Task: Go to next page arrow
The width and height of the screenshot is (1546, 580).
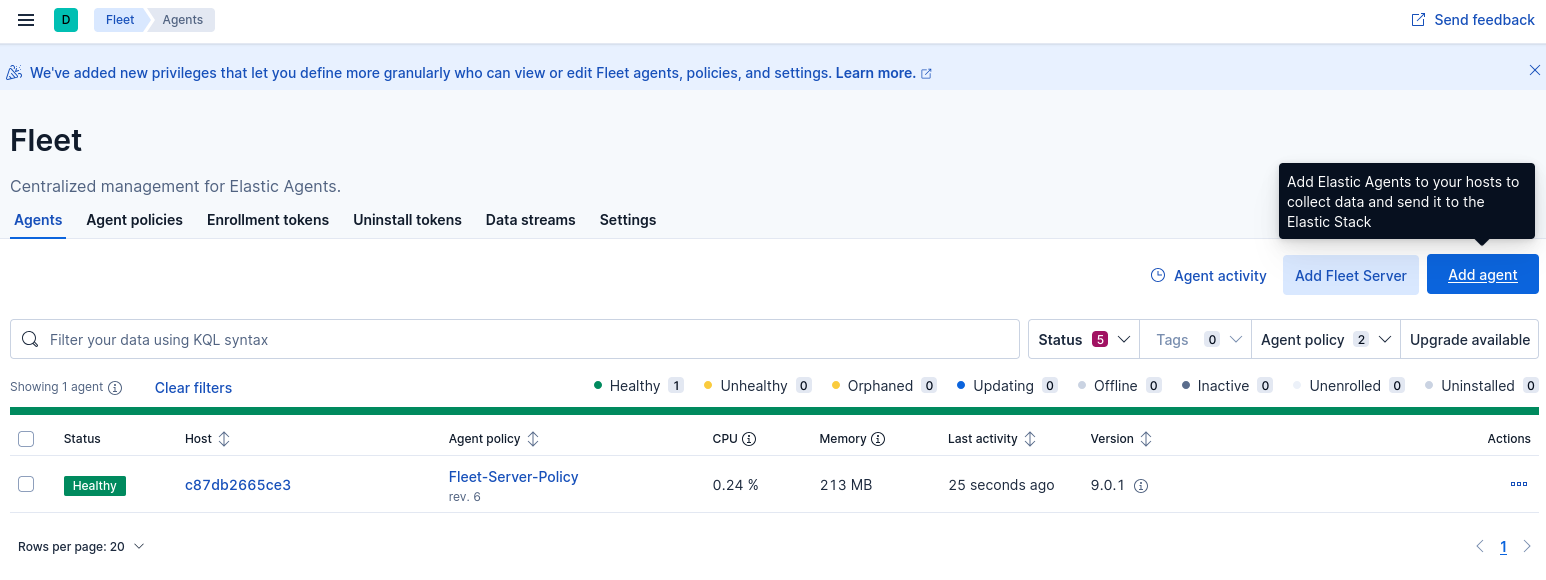Action: 1527,546
